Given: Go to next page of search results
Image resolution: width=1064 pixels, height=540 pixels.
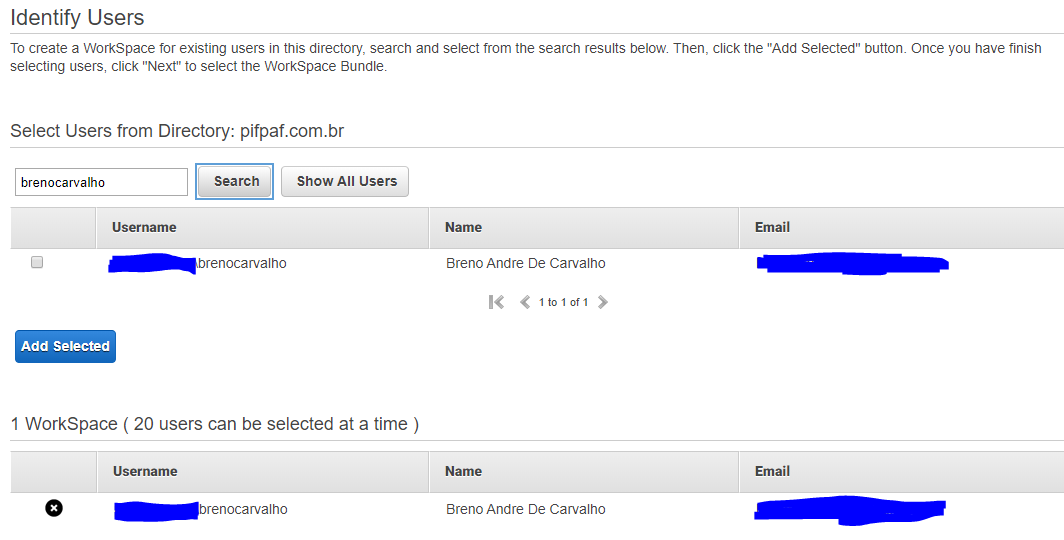Looking at the screenshot, I should pos(603,302).
